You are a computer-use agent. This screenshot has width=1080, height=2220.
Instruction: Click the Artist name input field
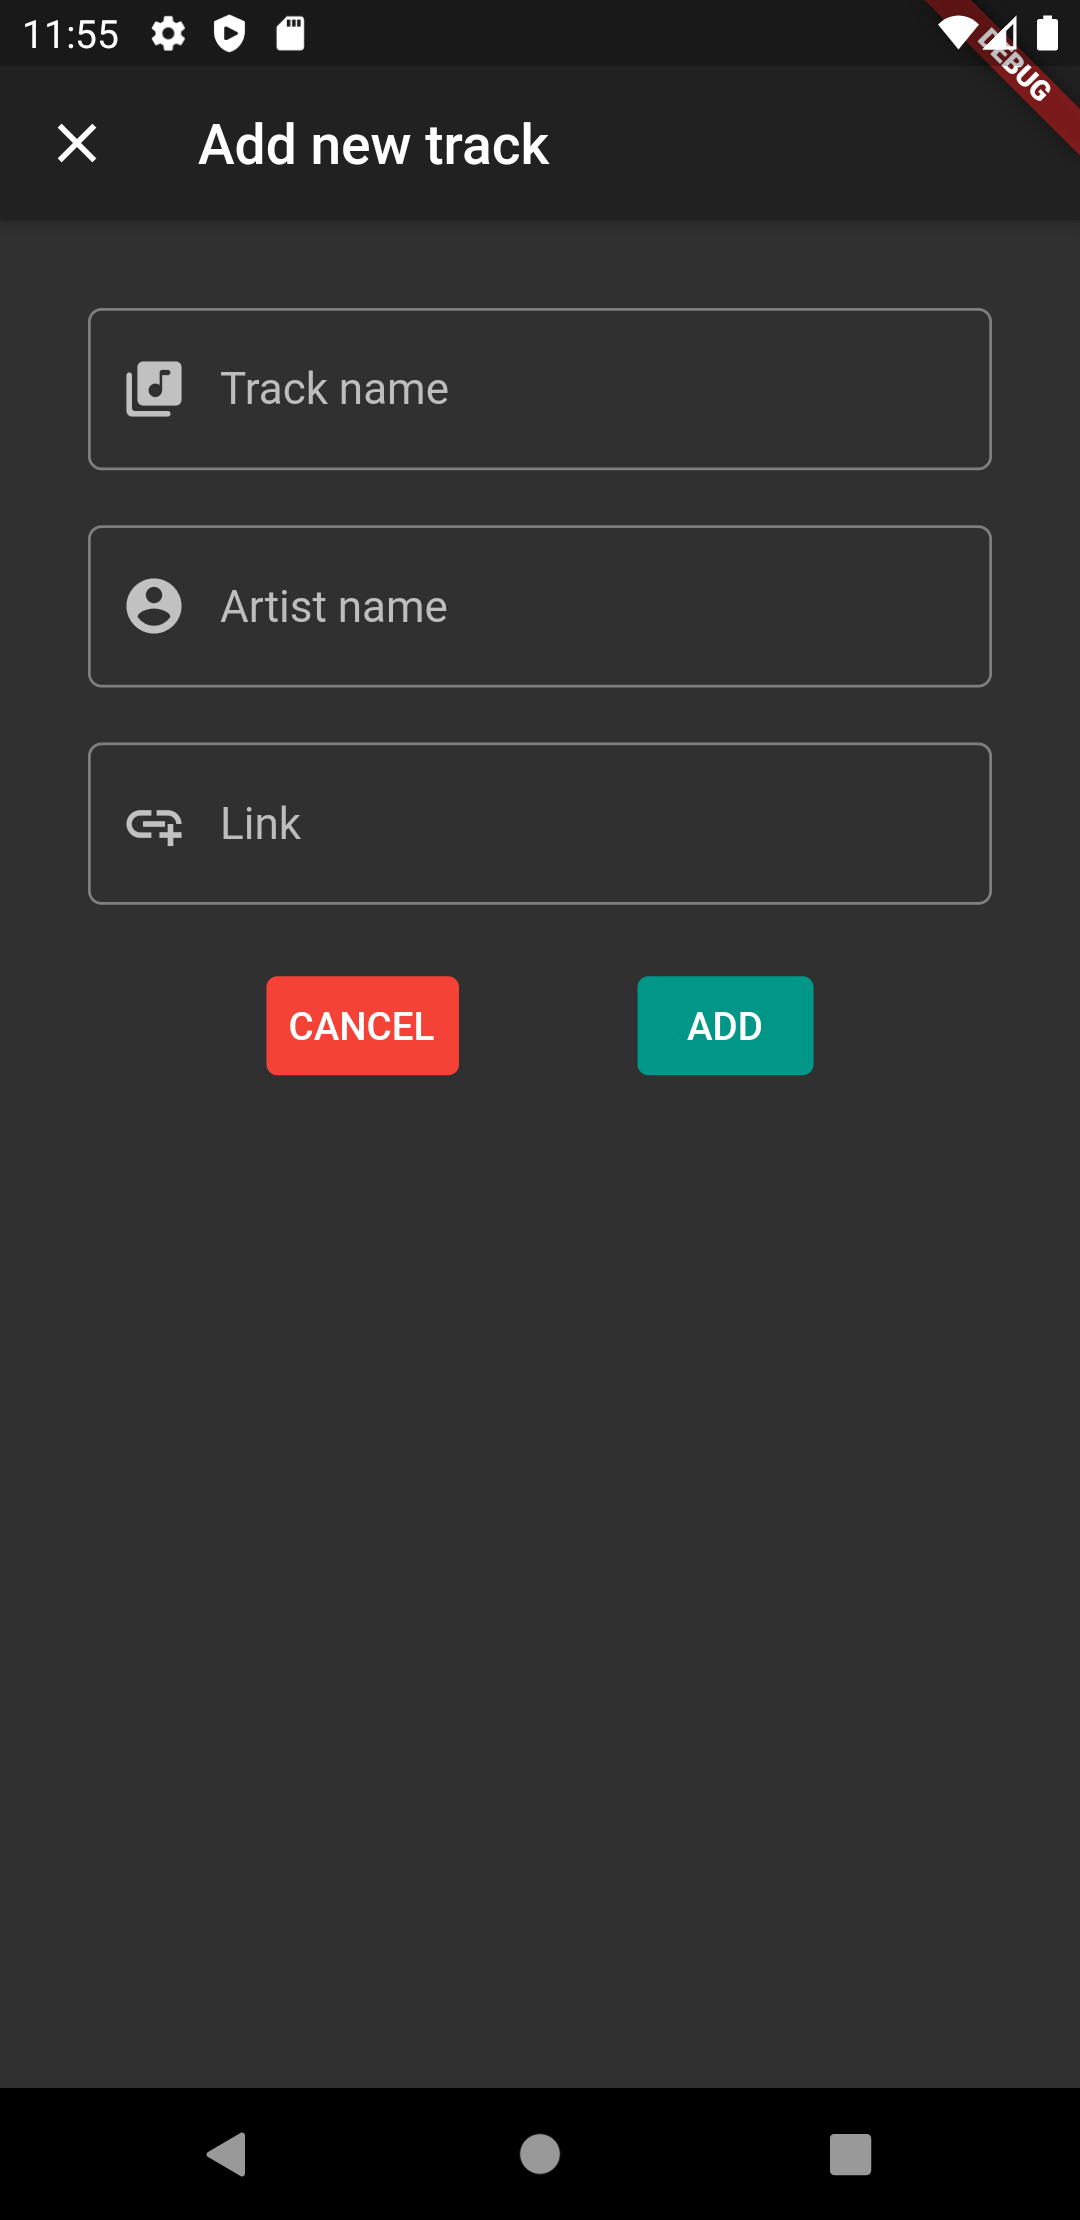pyautogui.click(x=540, y=605)
